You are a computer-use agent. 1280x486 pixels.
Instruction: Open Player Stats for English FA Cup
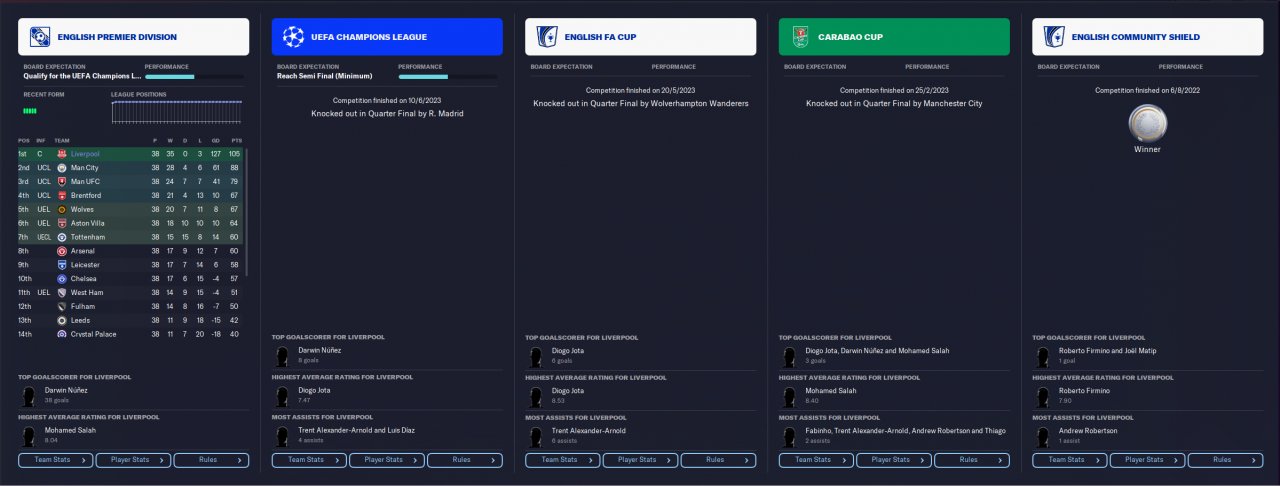pos(640,460)
